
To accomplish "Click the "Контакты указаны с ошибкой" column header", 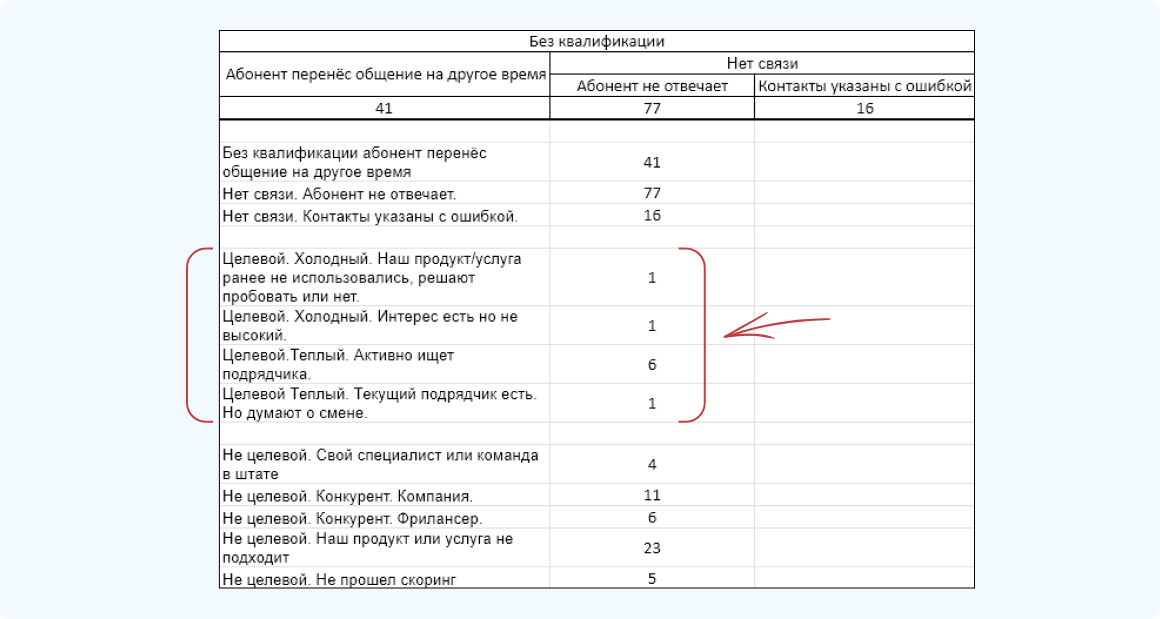I will click(864, 86).
